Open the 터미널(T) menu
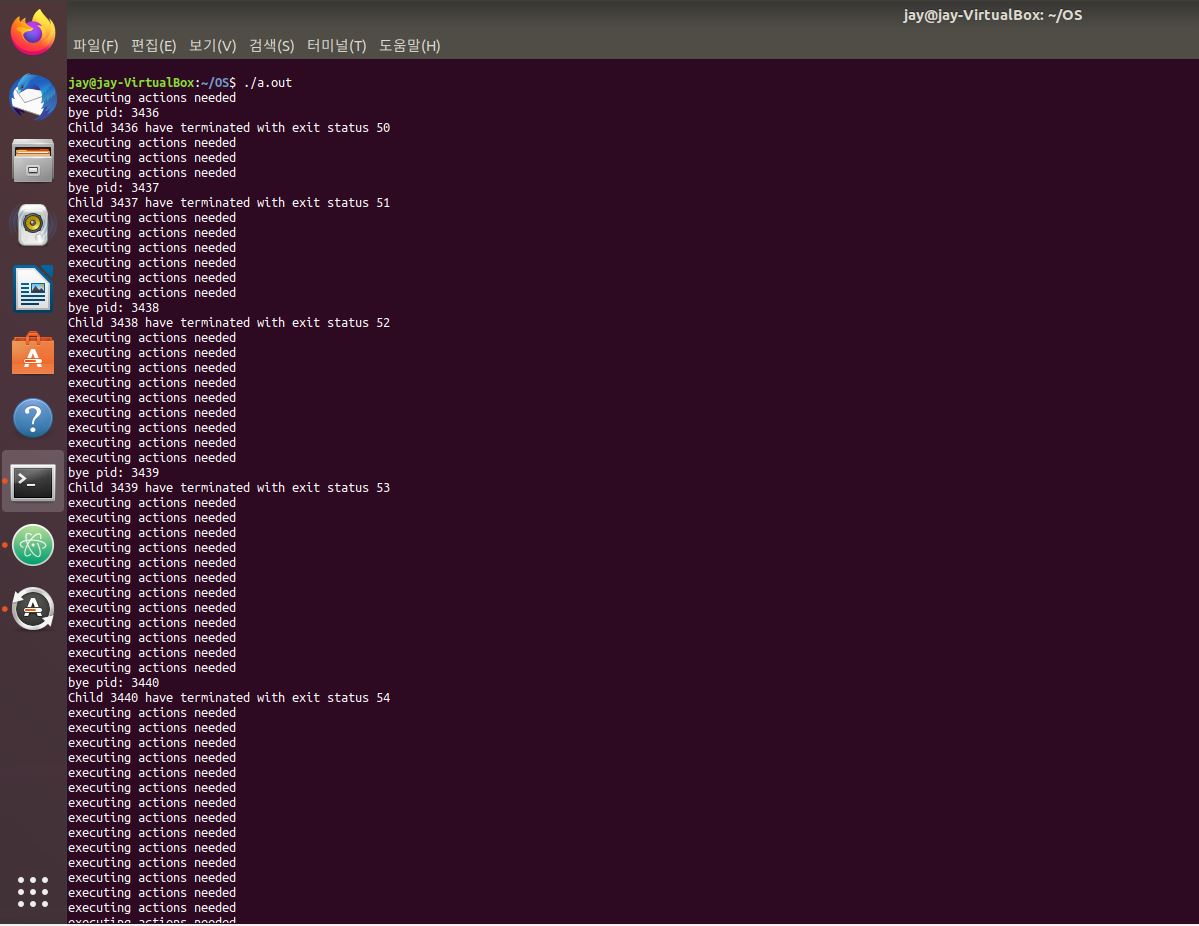Viewport: 1199px width, 926px height. [336, 46]
